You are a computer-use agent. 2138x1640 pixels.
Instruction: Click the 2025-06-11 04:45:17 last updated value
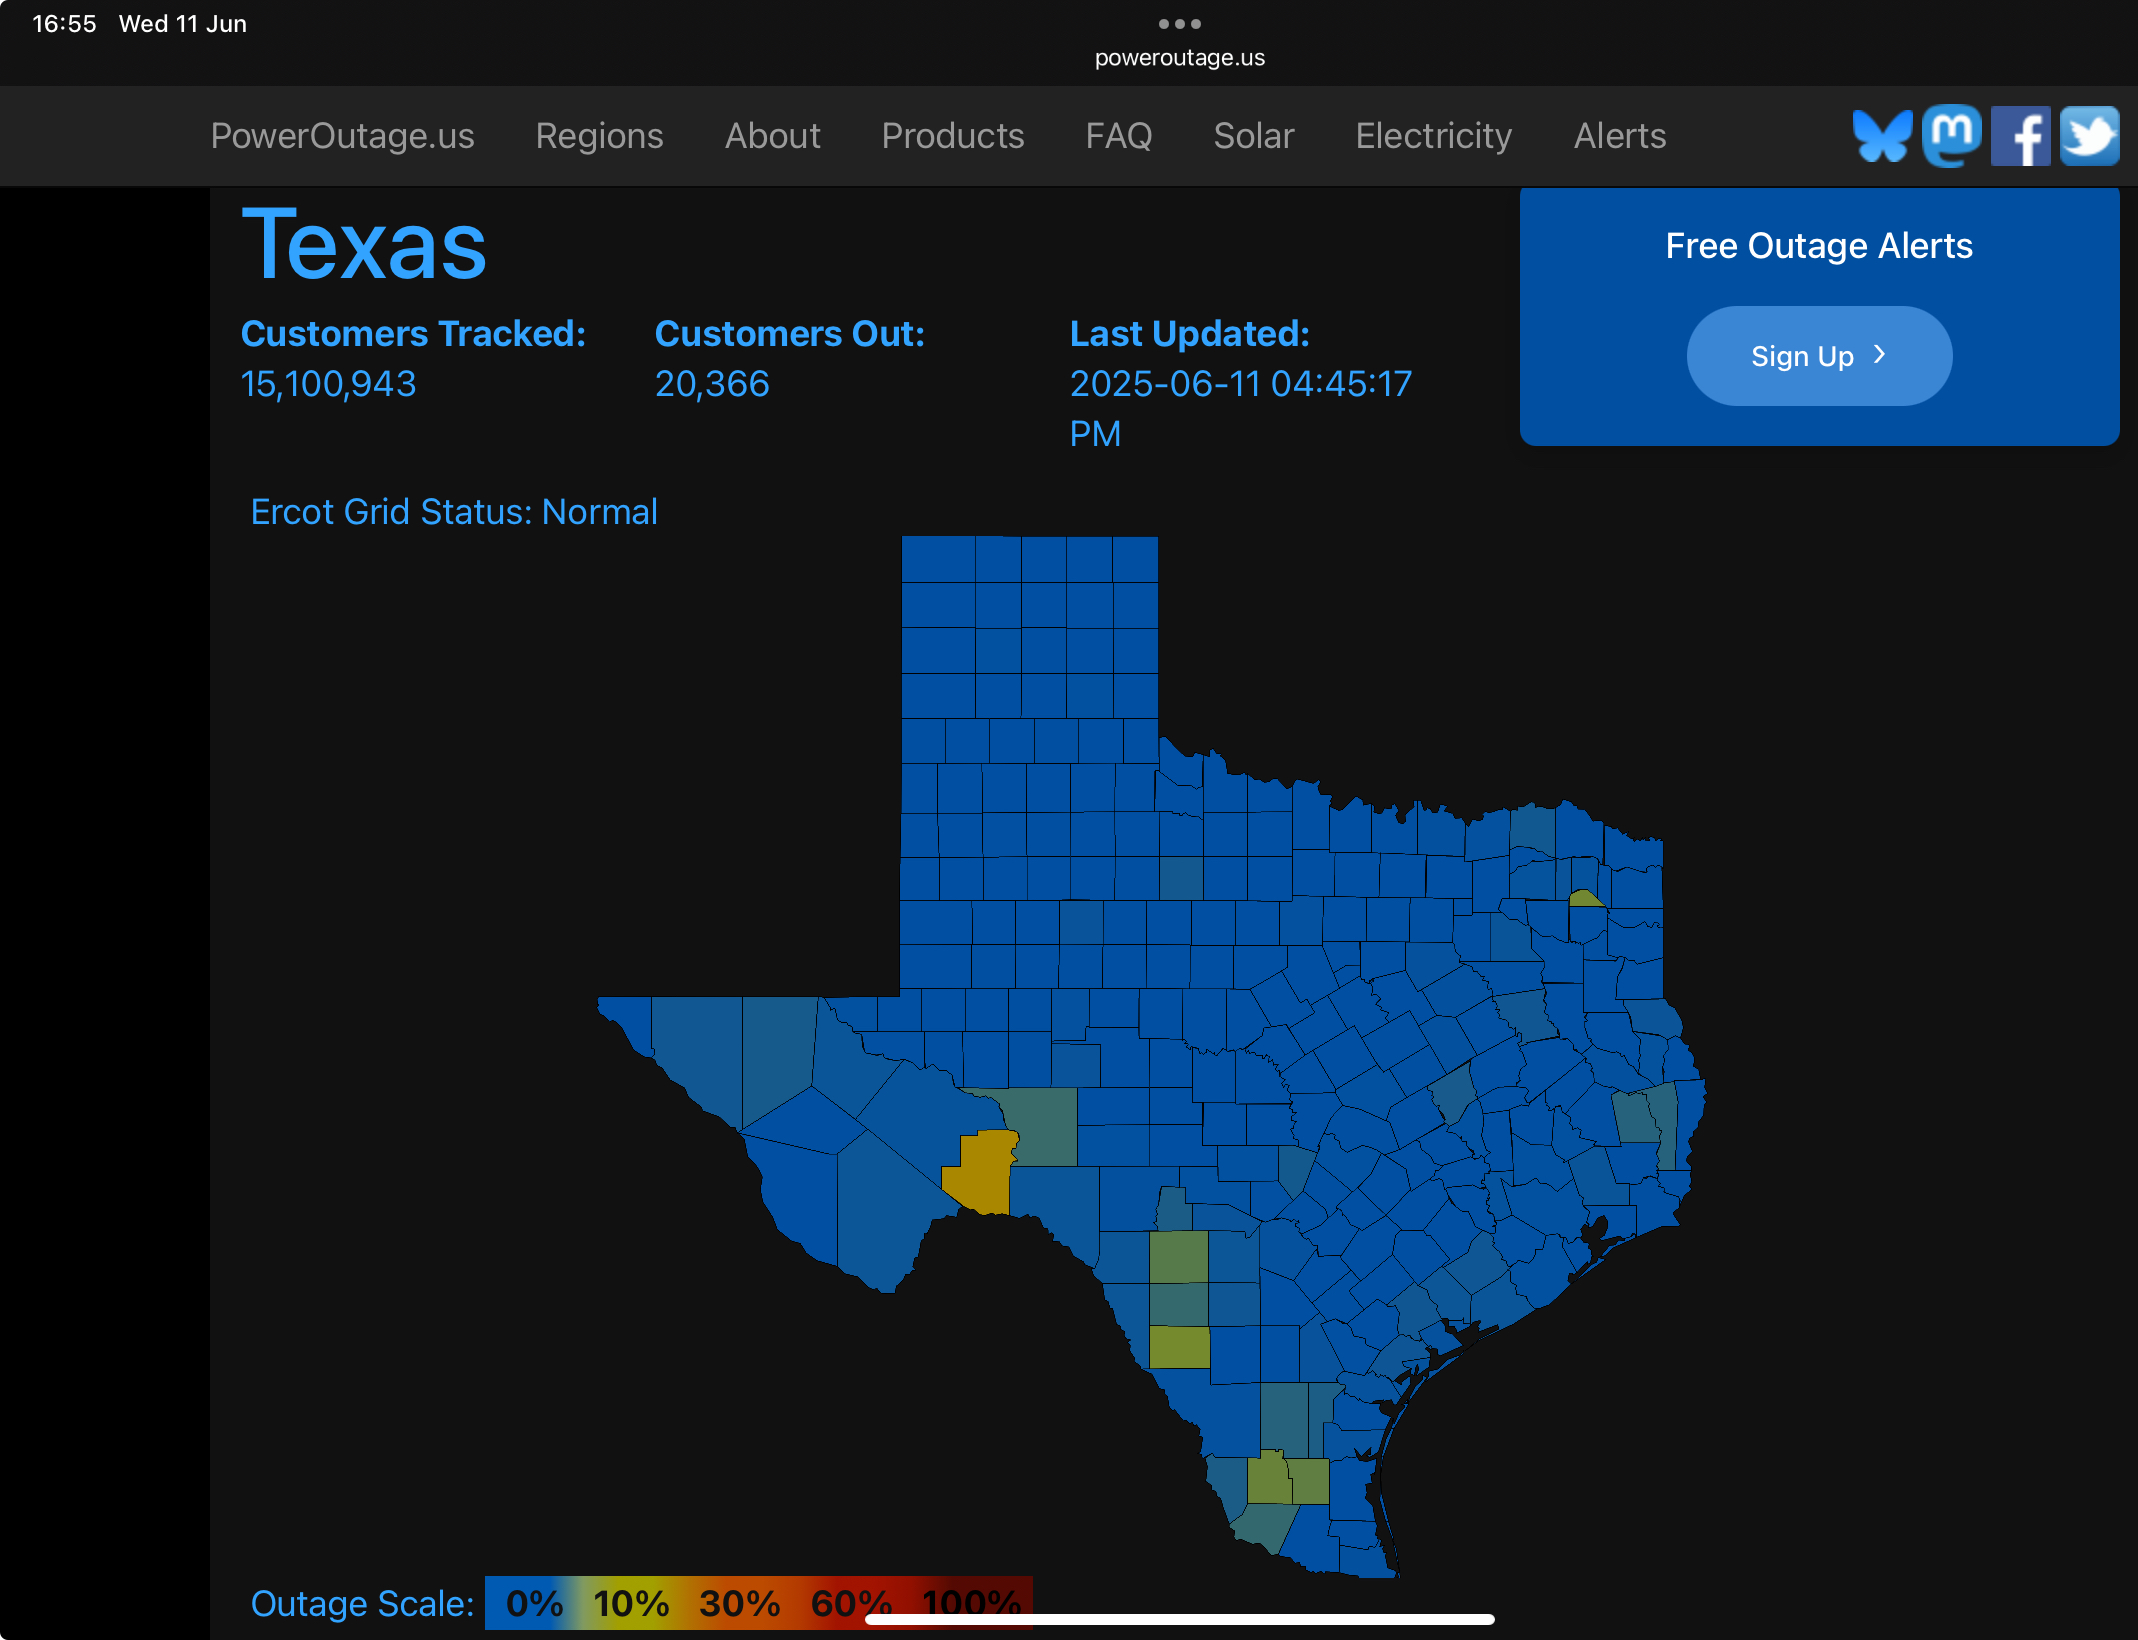click(1241, 409)
